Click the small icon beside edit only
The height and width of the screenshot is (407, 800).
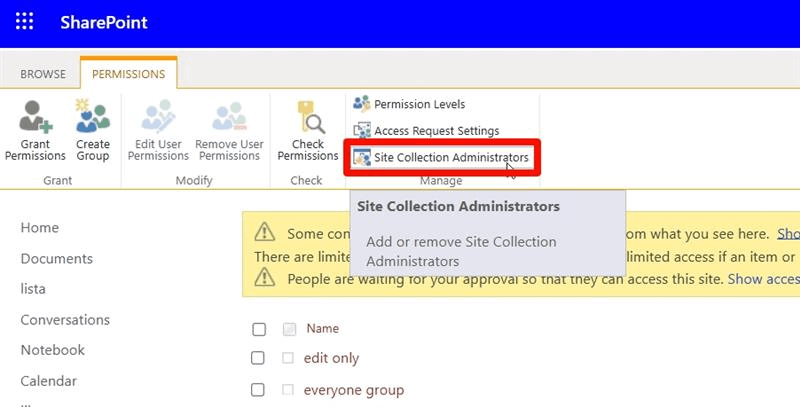click(288, 358)
